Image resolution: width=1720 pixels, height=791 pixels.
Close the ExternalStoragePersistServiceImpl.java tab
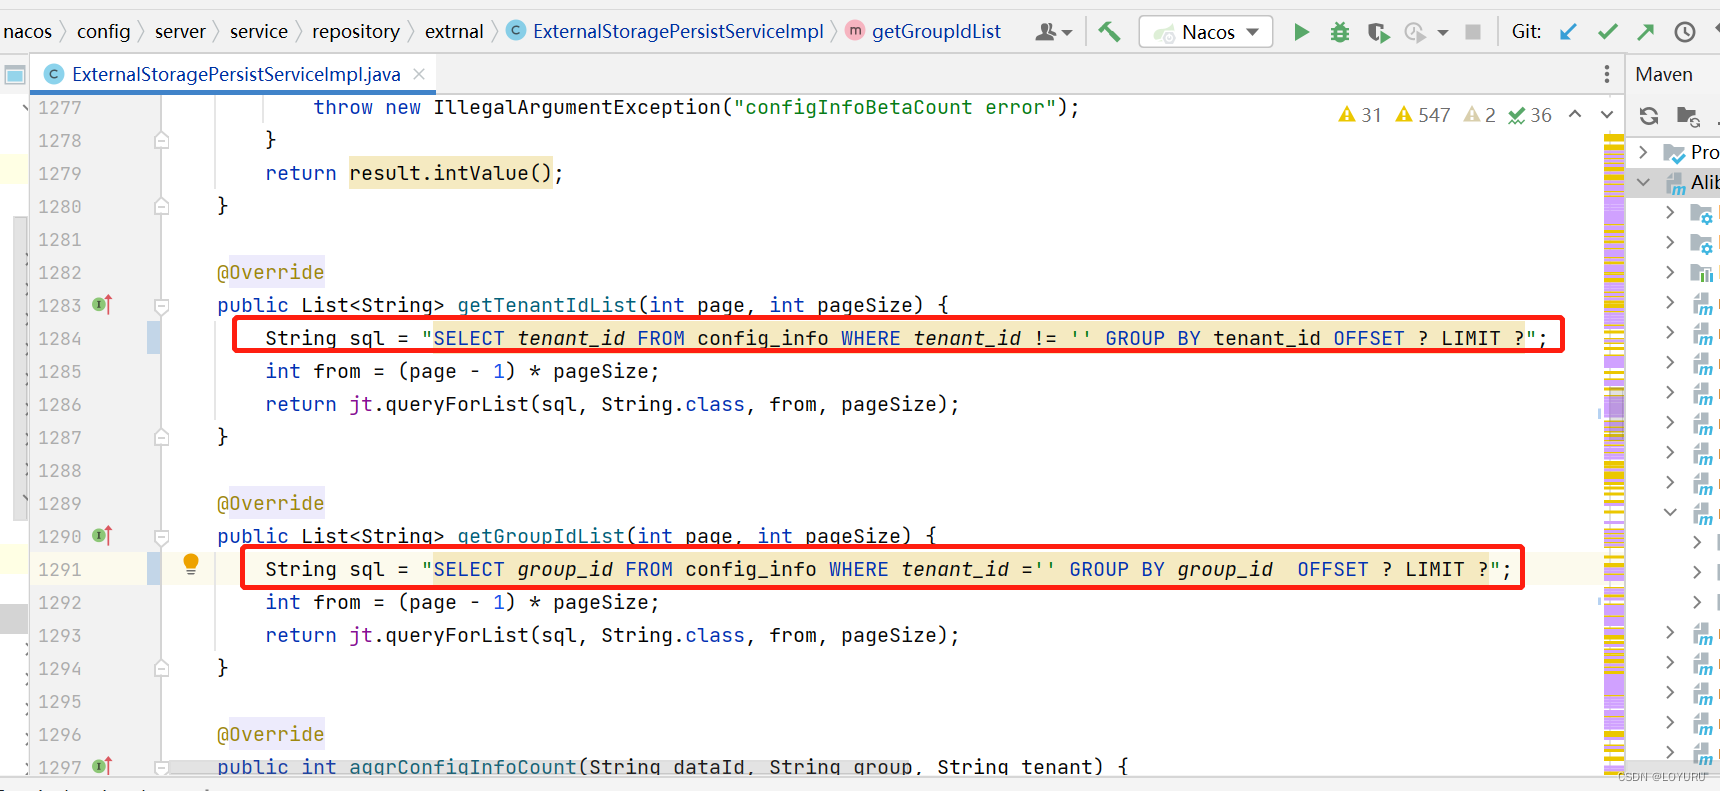pyautogui.click(x=419, y=74)
